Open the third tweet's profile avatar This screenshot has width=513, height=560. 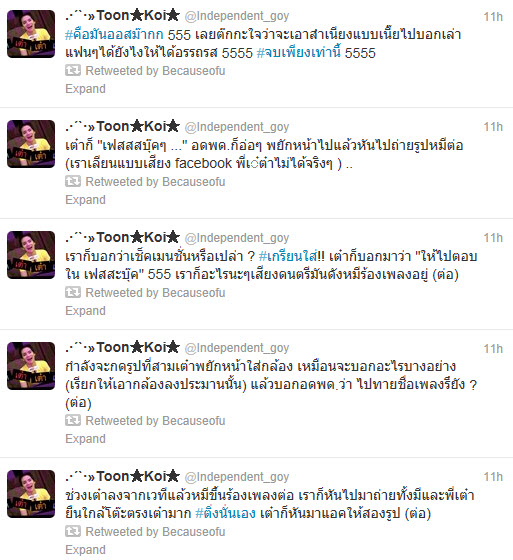(31, 255)
